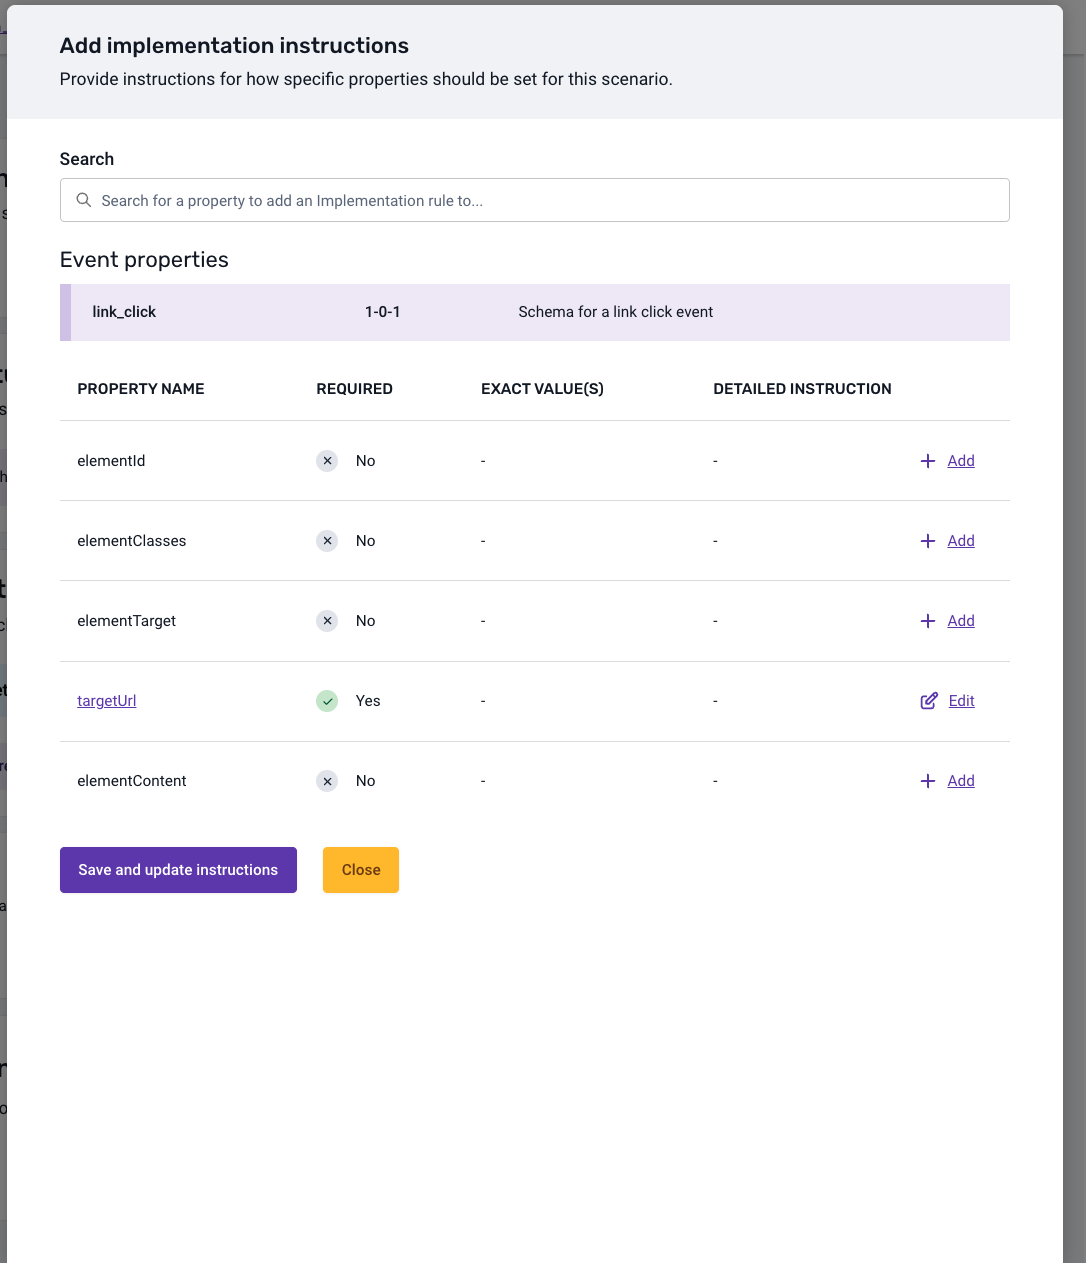The height and width of the screenshot is (1263, 1086).
Task: Toggle the required status for elementClasses
Action: click(327, 540)
